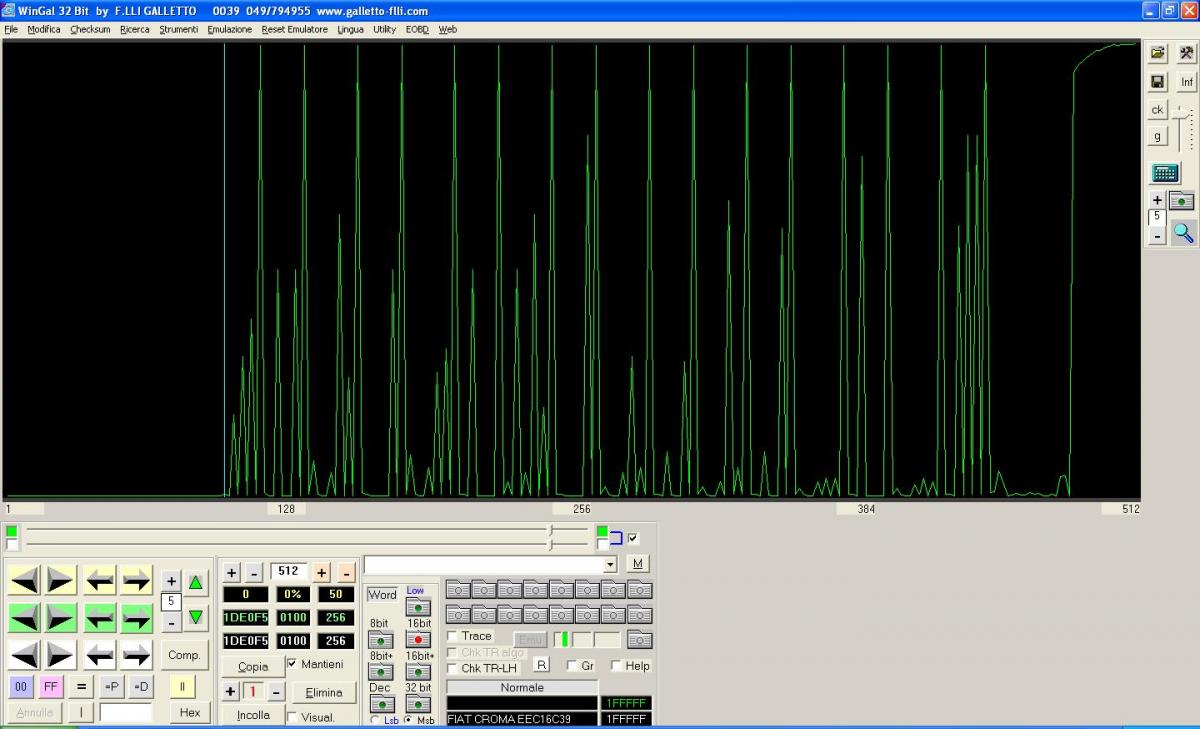Click the pink FF button
Image resolution: width=1200 pixels, height=729 pixels.
tap(51, 687)
